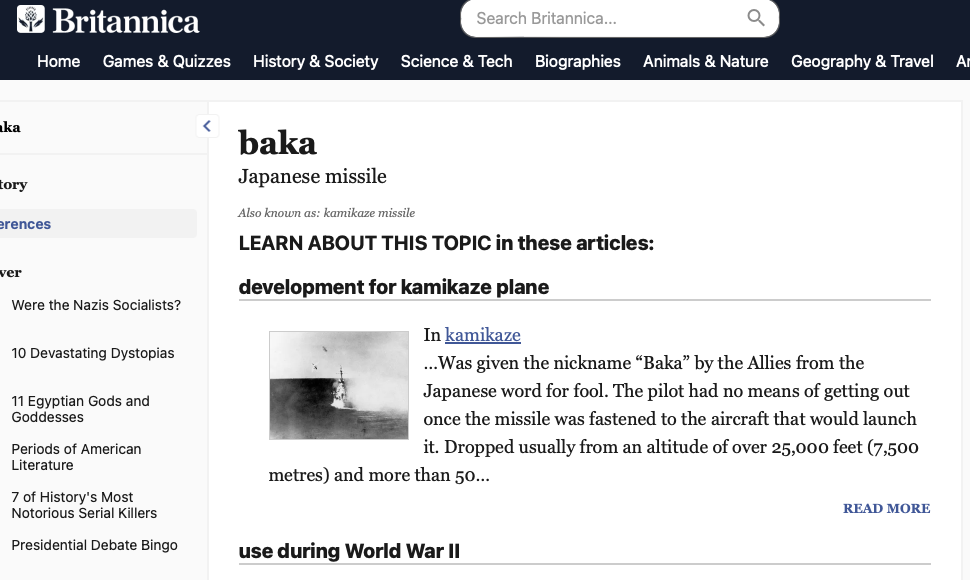Collapse the sidebar with the chevron arrow

[207, 126]
